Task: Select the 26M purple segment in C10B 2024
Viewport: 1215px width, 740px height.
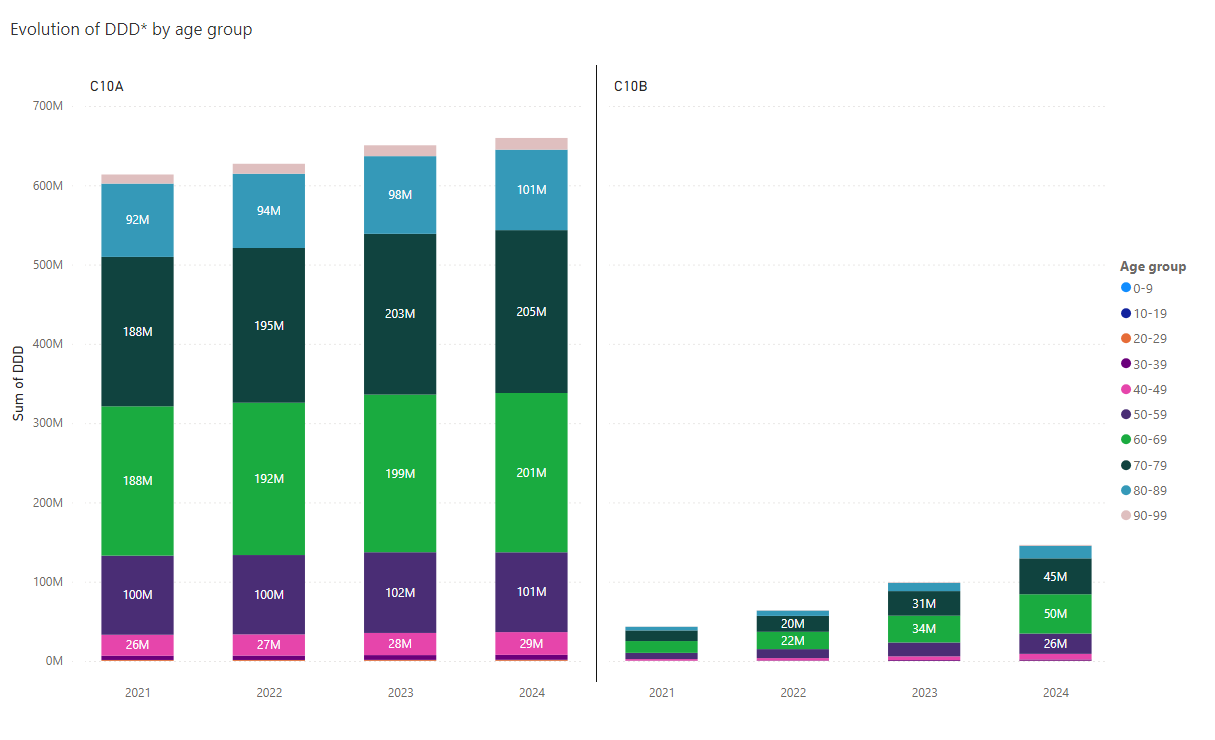Action: (x=1055, y=643)
